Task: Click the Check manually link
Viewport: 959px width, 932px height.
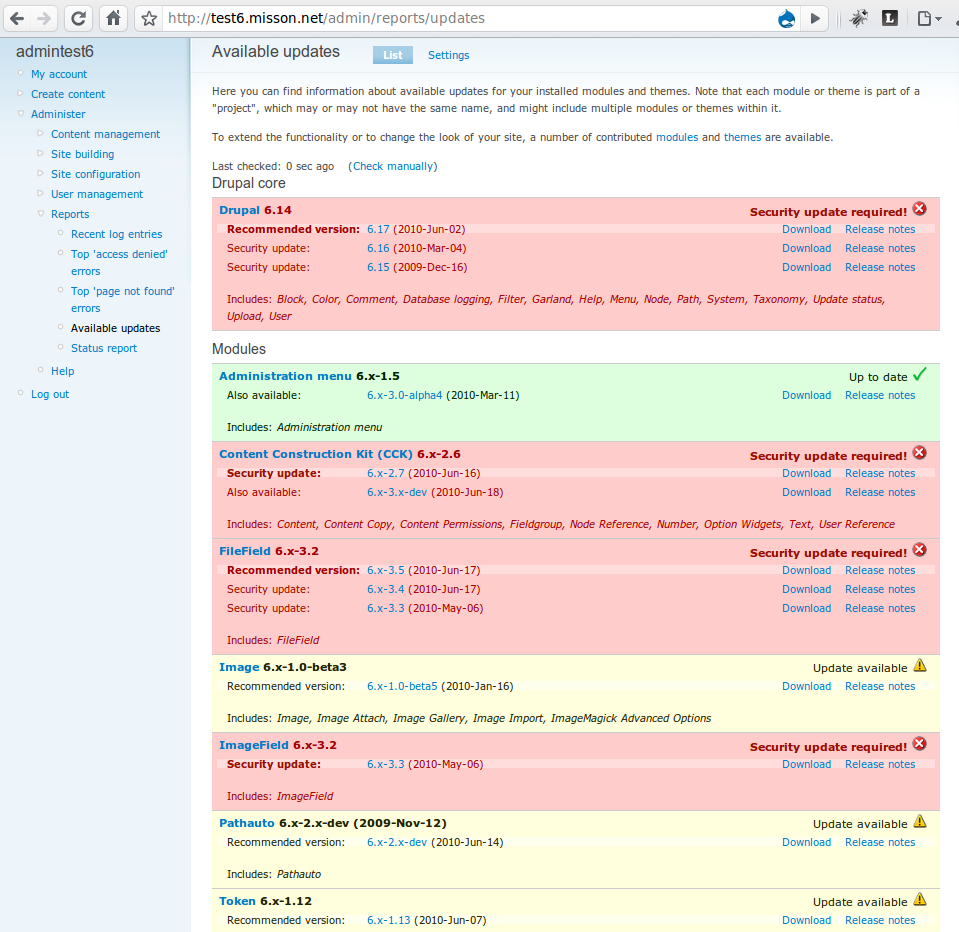Action: pyautogui.click(x=393, y=166)
